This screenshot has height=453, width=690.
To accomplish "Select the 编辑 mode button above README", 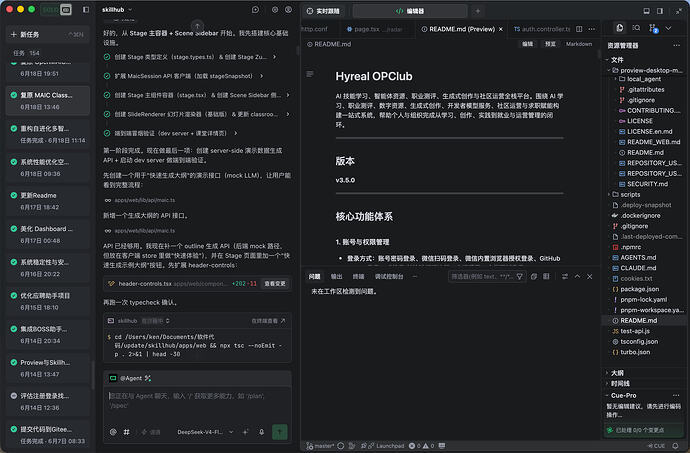I will pos(528,44).
